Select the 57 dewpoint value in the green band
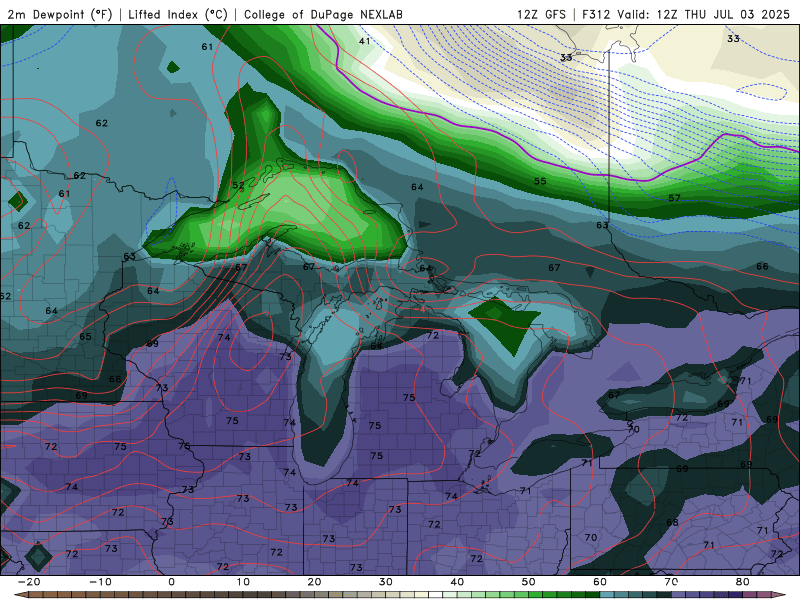 tap(674, 197)
